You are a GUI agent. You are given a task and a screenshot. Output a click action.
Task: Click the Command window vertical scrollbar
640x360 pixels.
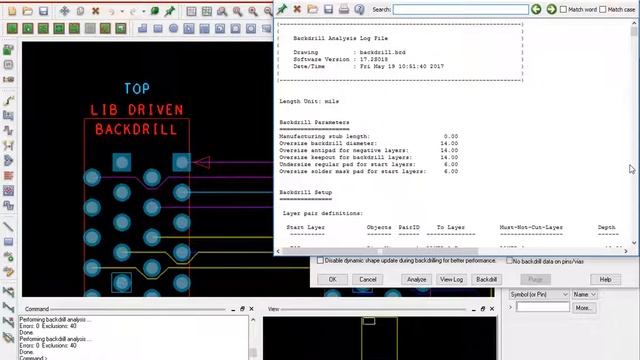tap(253, 338)
